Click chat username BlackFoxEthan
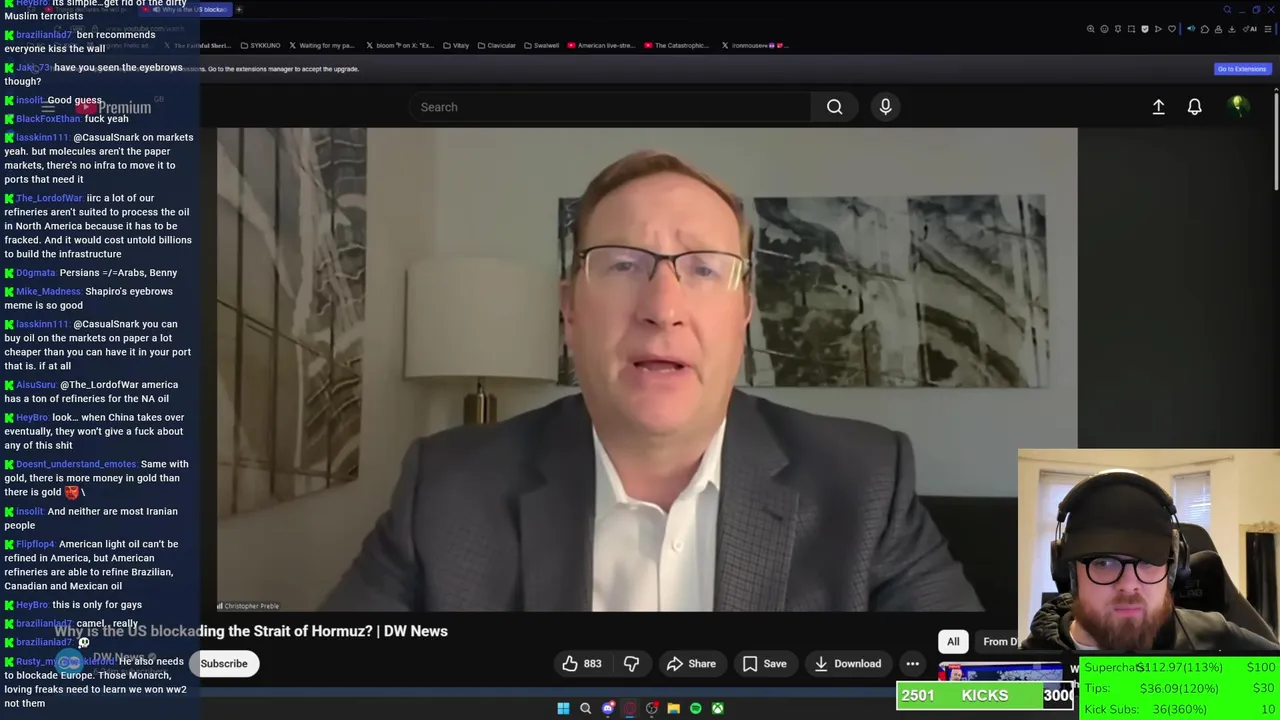The image size is (1280, 720). tap(48, 119)
